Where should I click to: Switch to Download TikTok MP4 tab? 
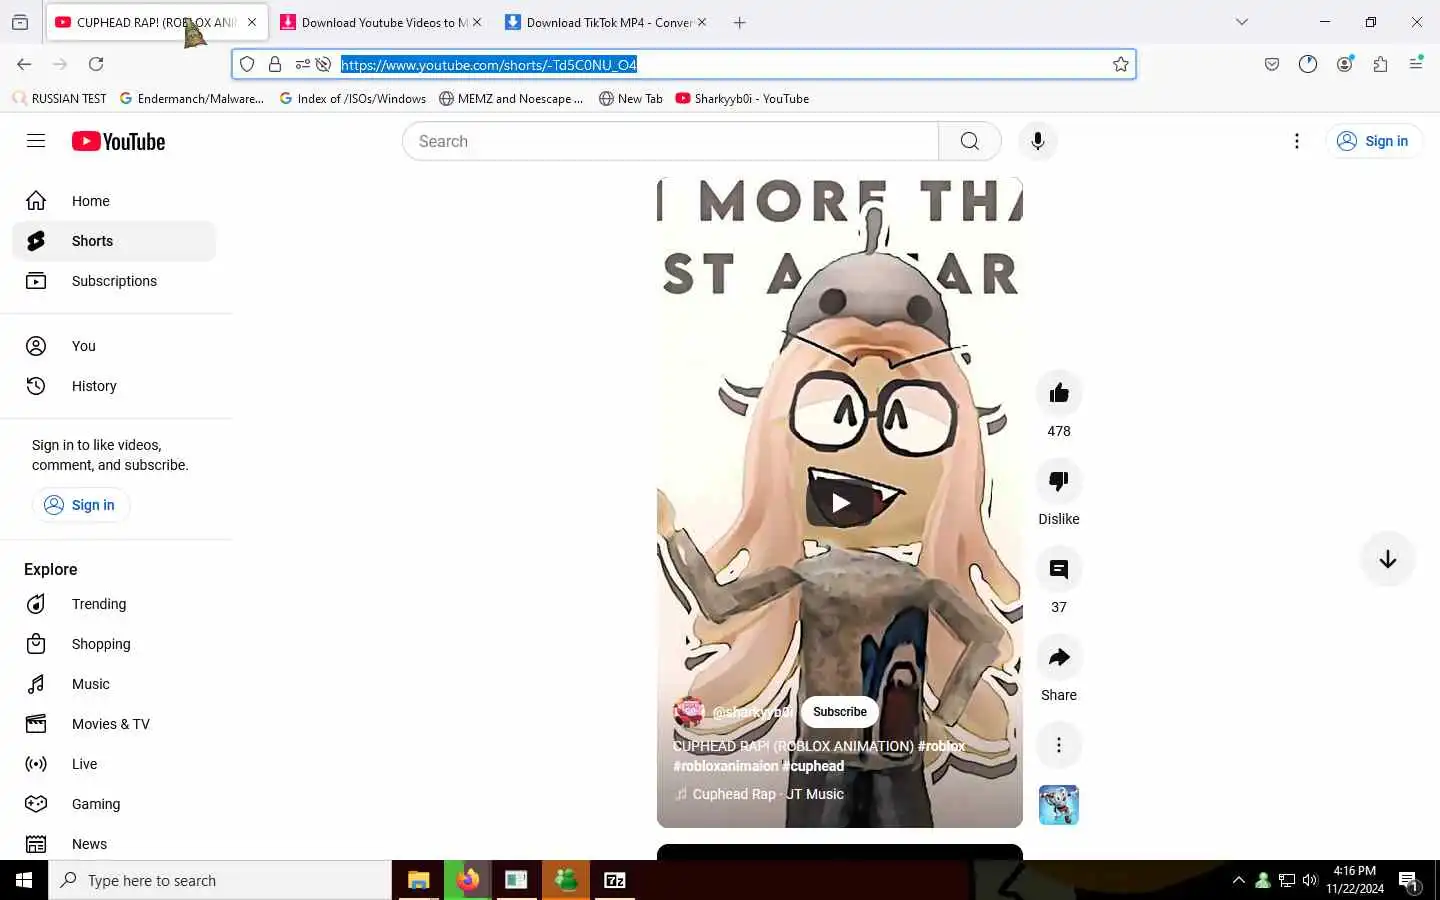tap(606, 22)
